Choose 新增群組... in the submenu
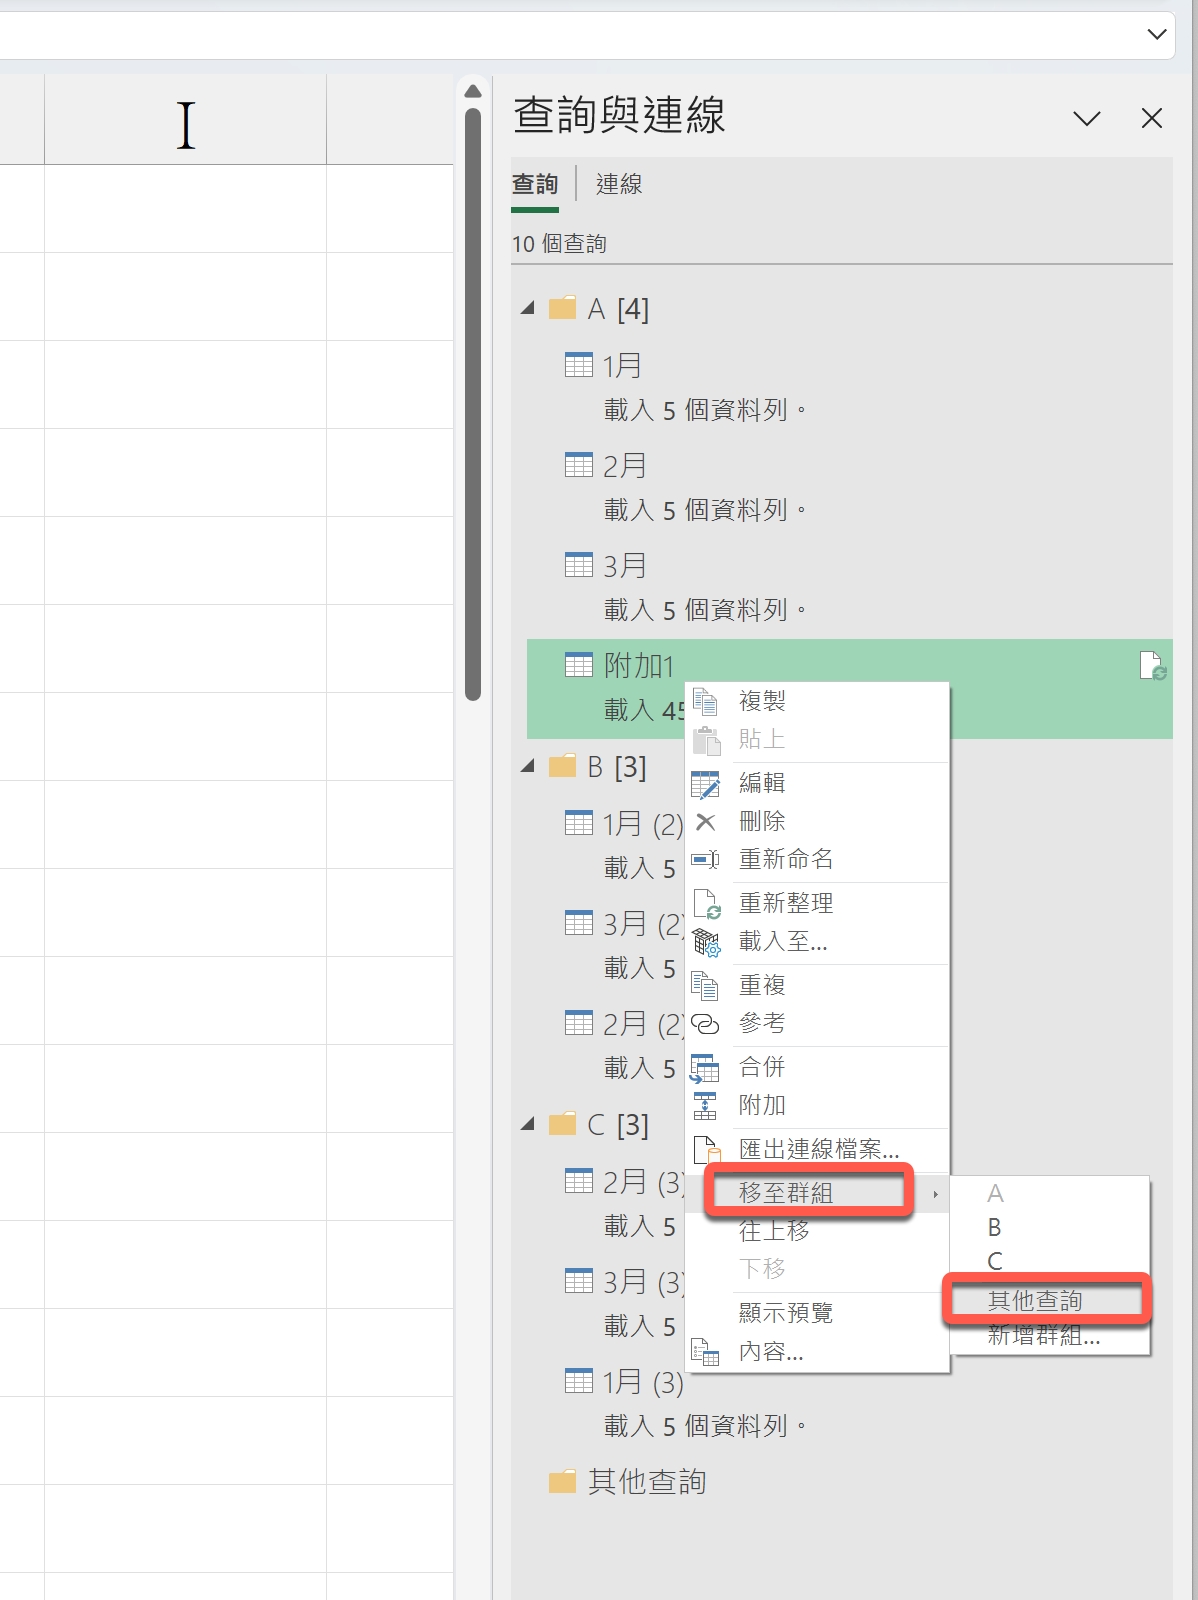 [1044, 1336]
